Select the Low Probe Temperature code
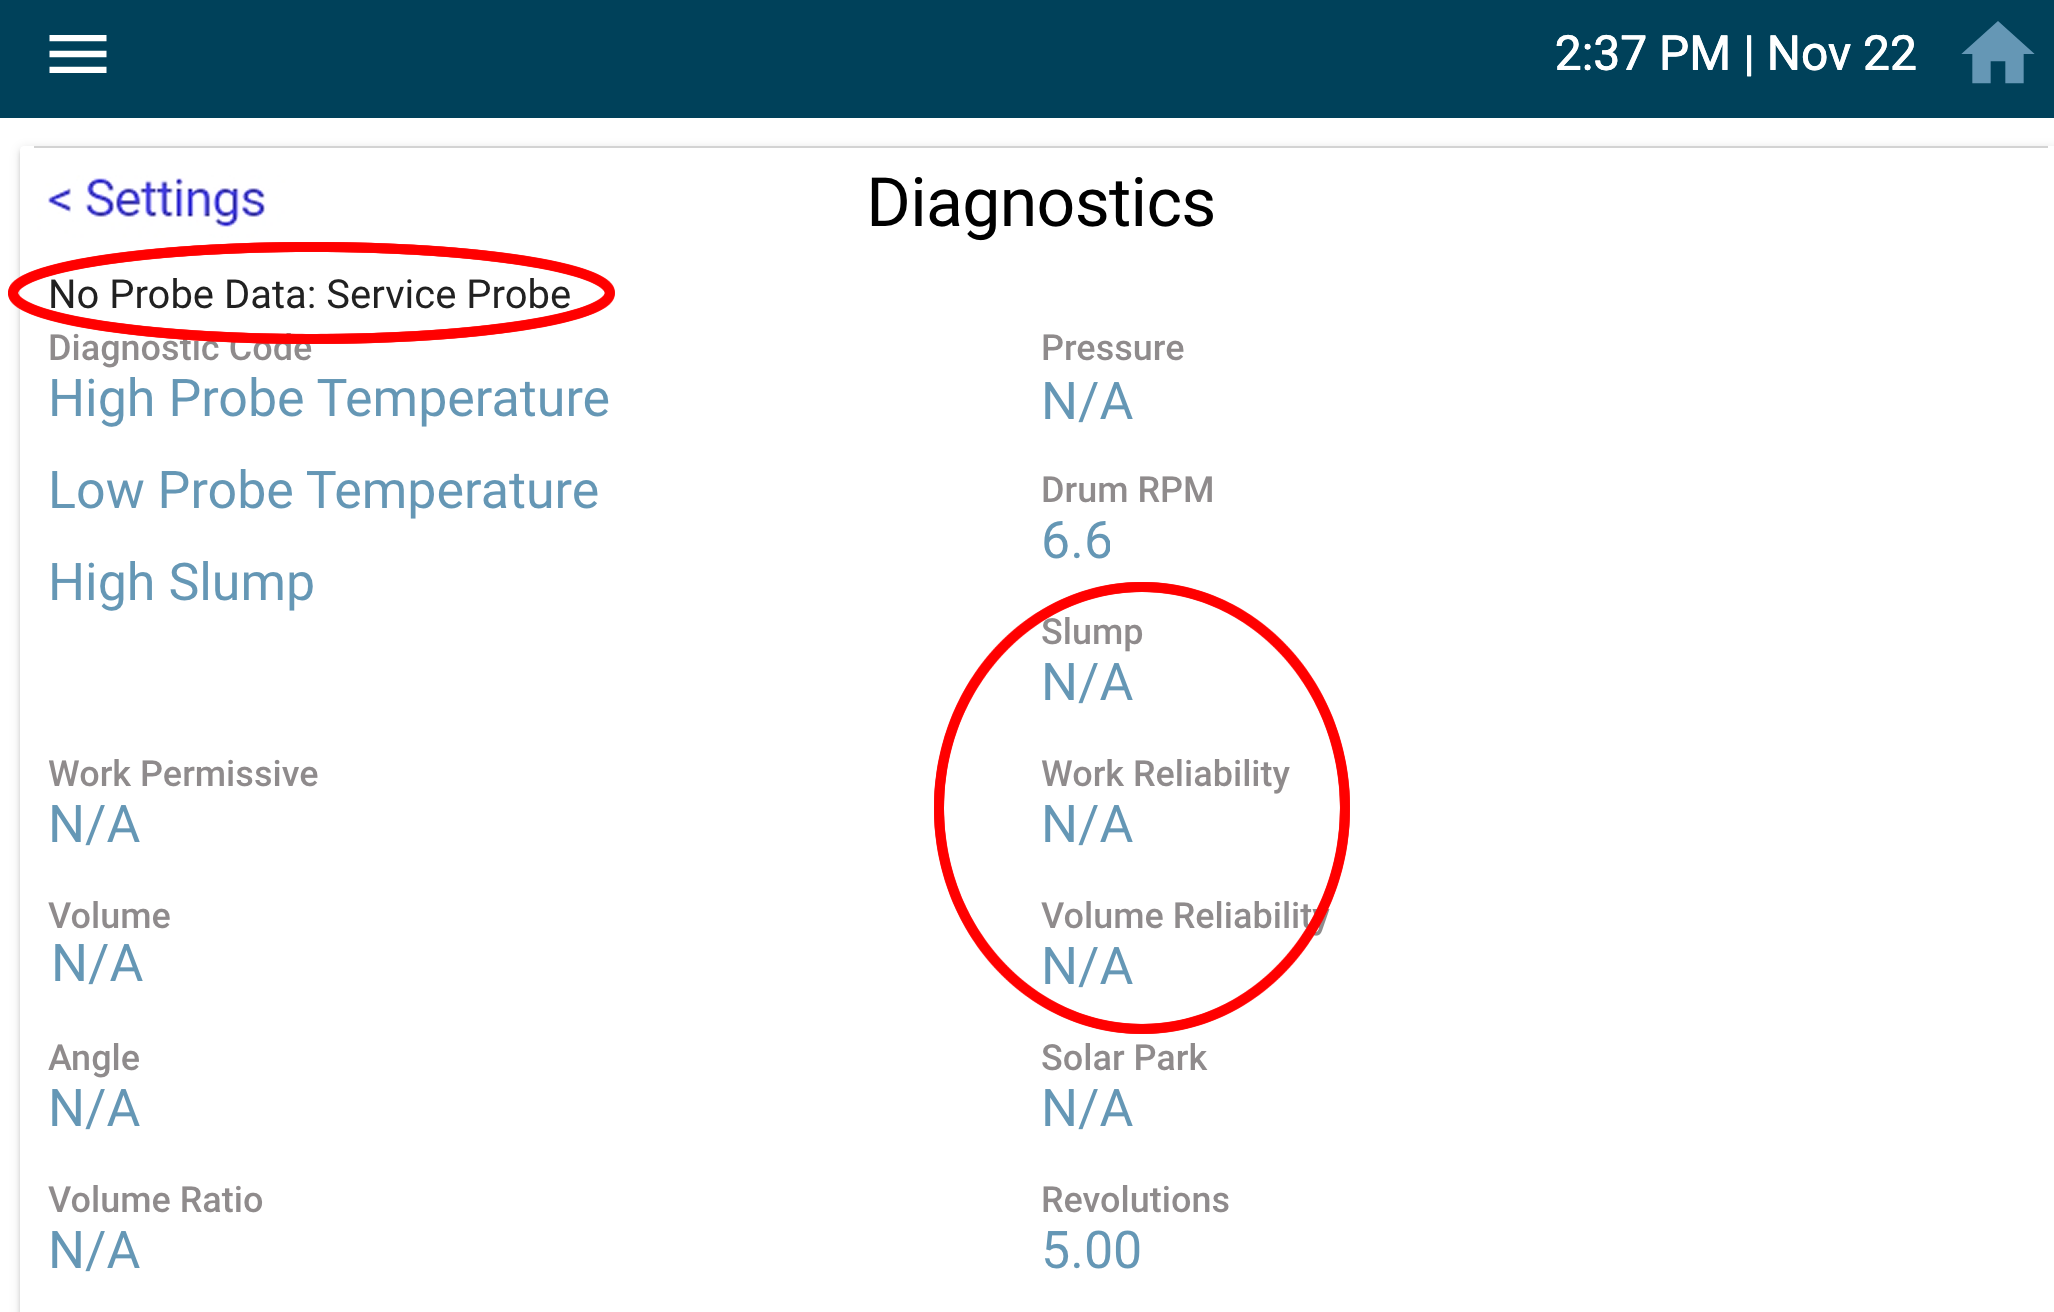This screenshot has width=2054, height=1312. (x=324, y=491)
